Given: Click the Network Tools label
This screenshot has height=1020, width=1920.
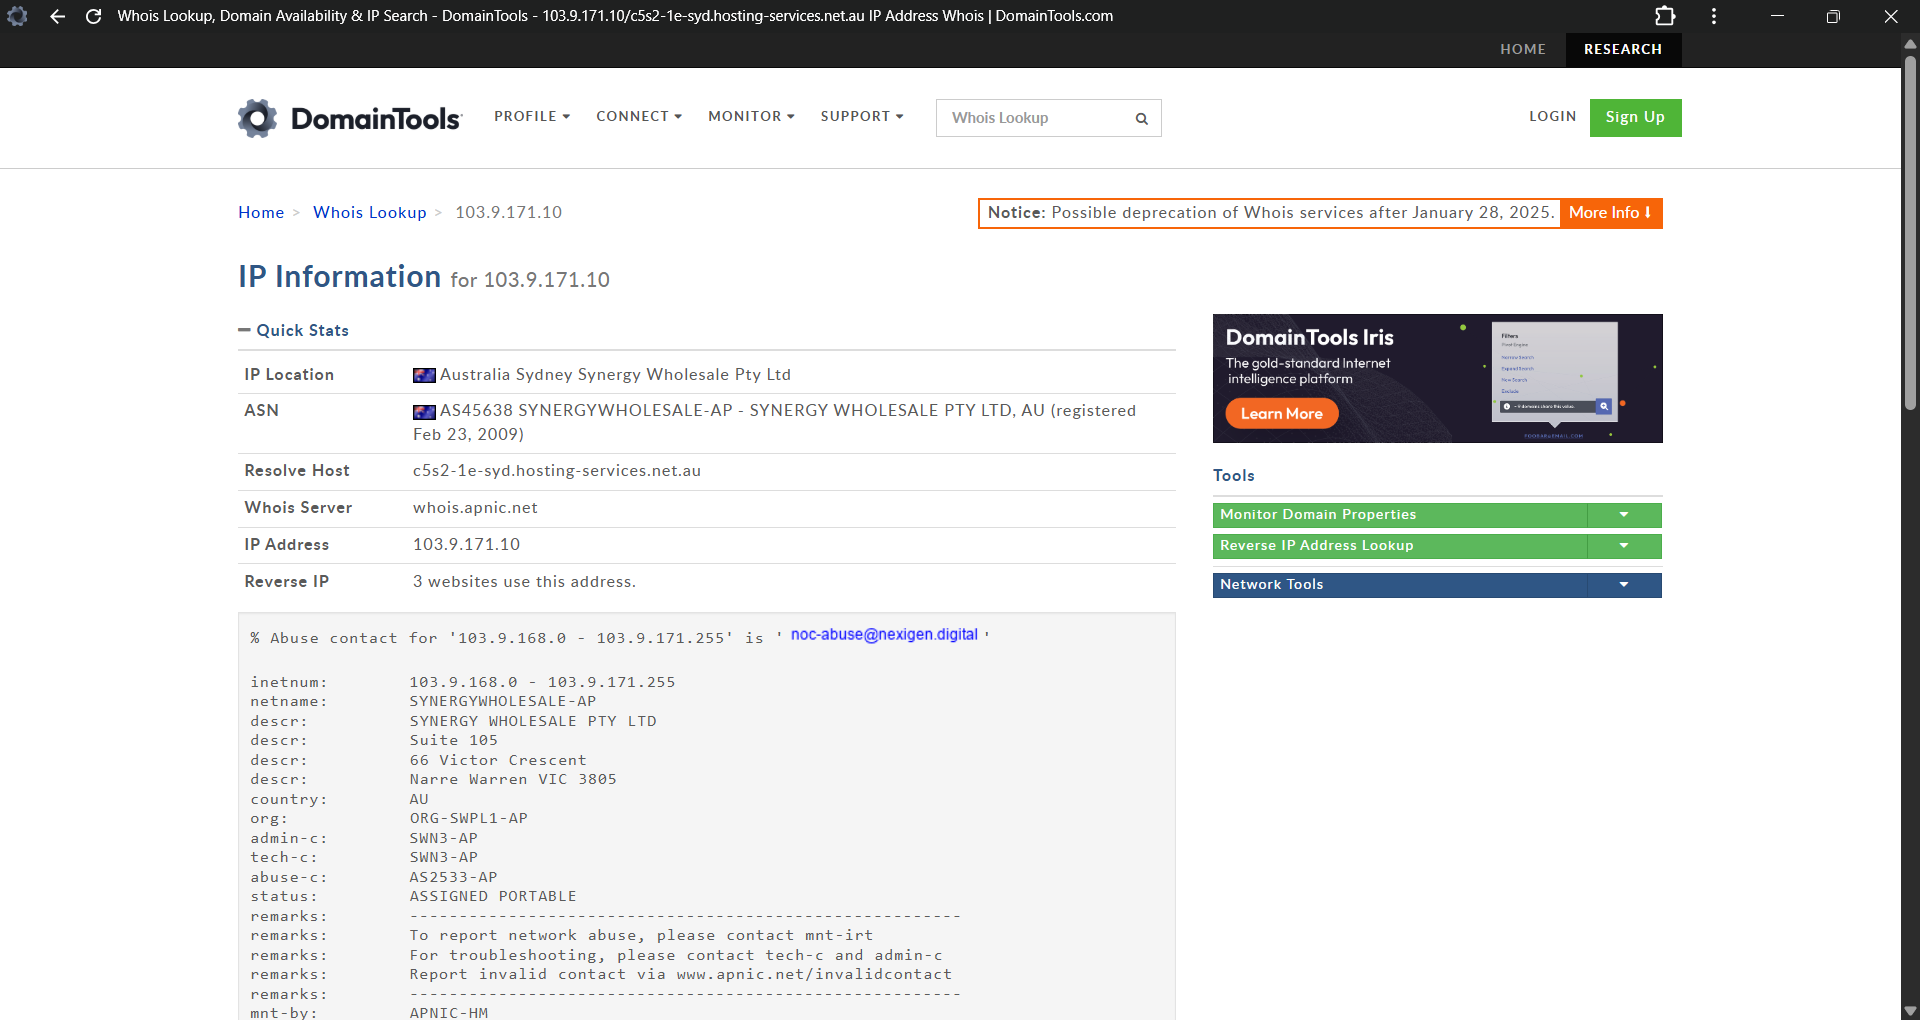Looking at the screenshot, I should 1271,585.
